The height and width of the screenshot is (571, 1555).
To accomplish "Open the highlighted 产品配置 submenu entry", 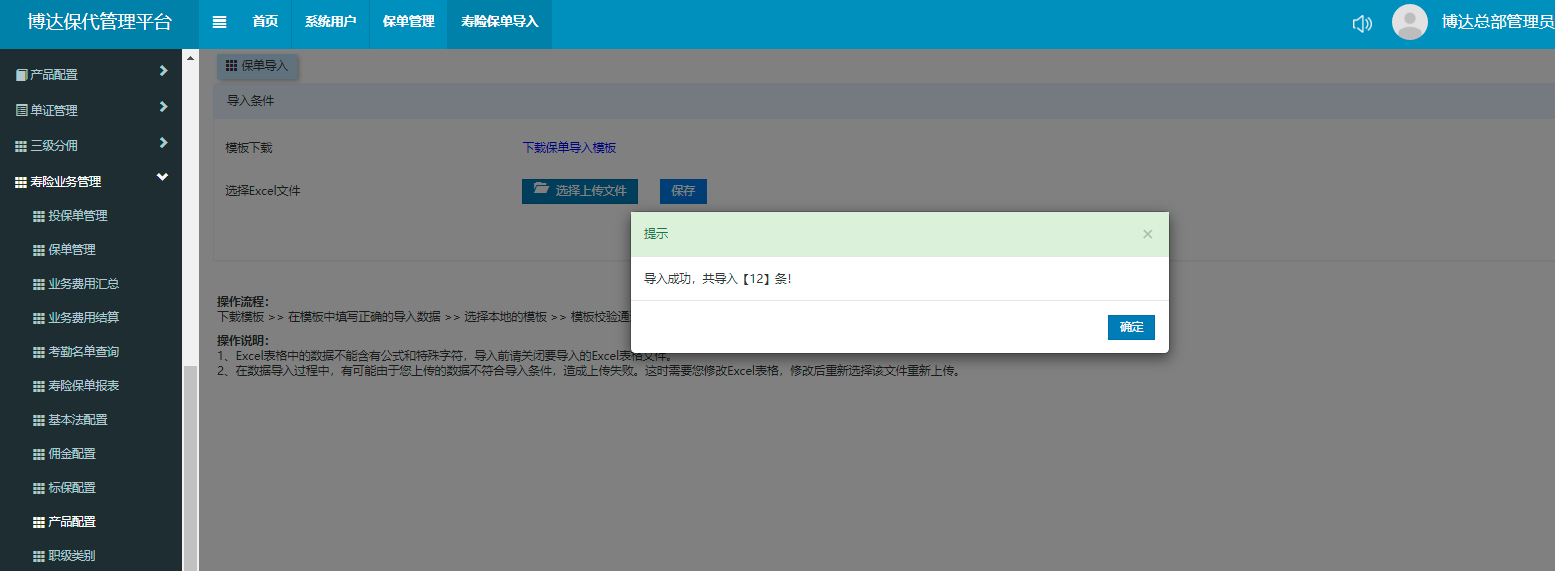I will pos(72,522).
